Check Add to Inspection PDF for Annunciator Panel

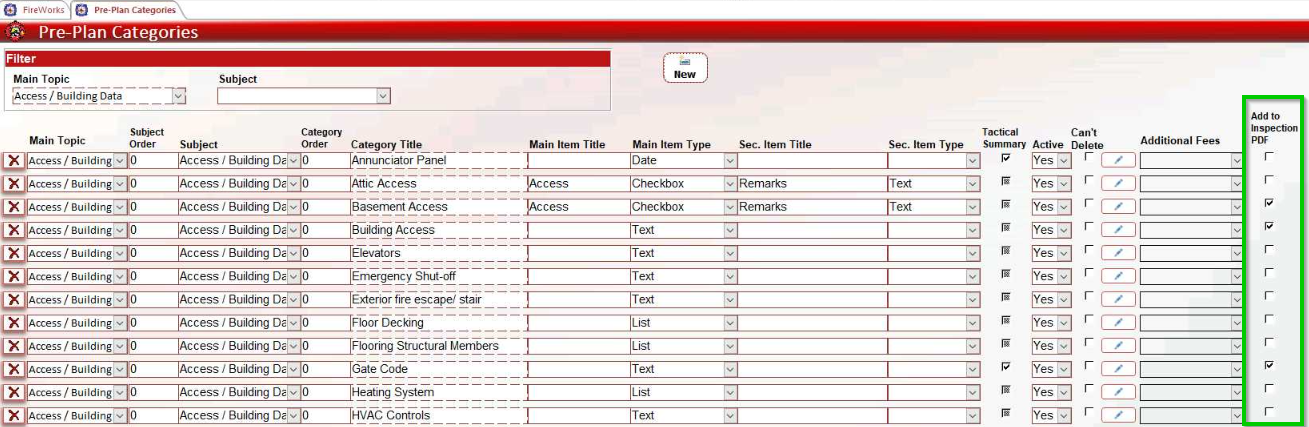1269,157
